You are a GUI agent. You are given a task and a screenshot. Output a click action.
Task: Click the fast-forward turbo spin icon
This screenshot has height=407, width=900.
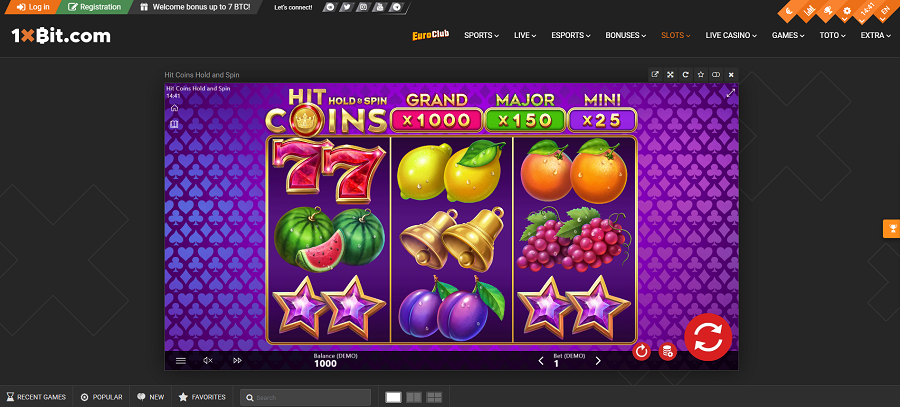(238, 361)
